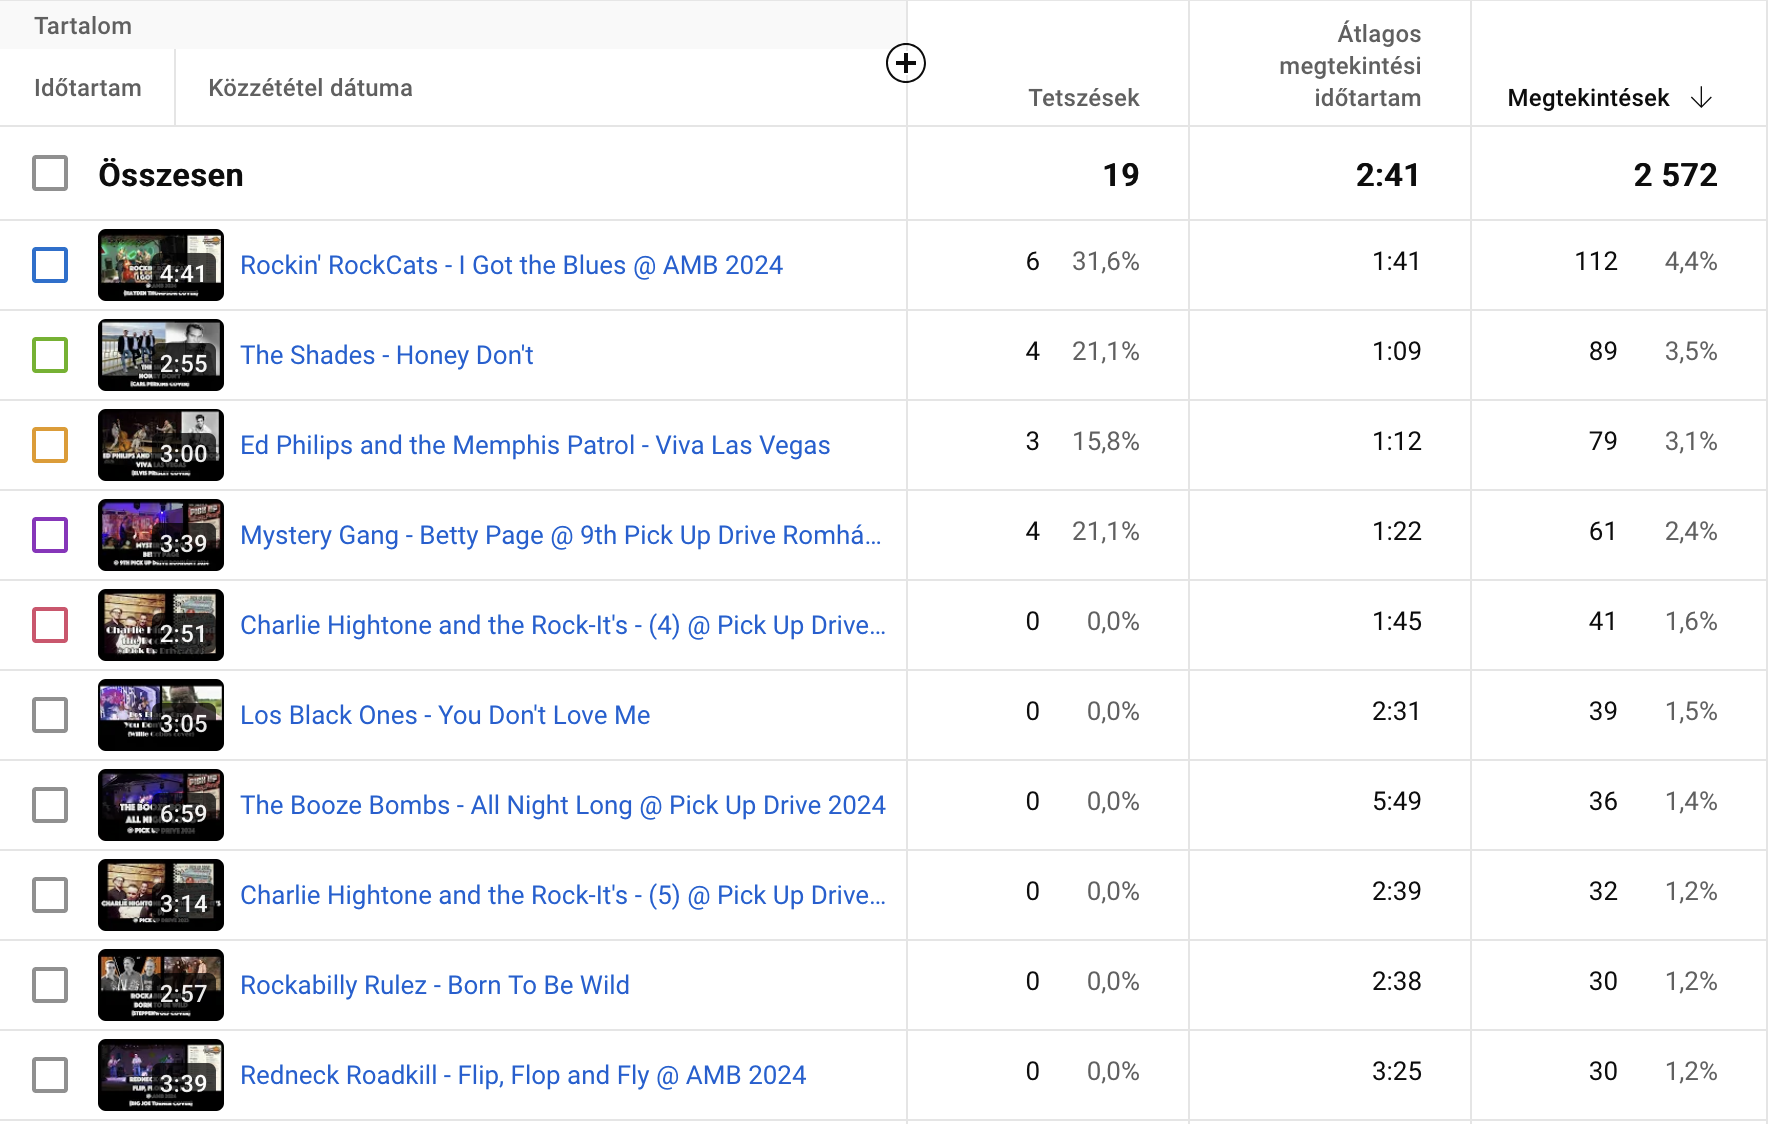
Task: Click the Redneck Roadkill video thumbnail
Action: click(x=160, y=1075)
